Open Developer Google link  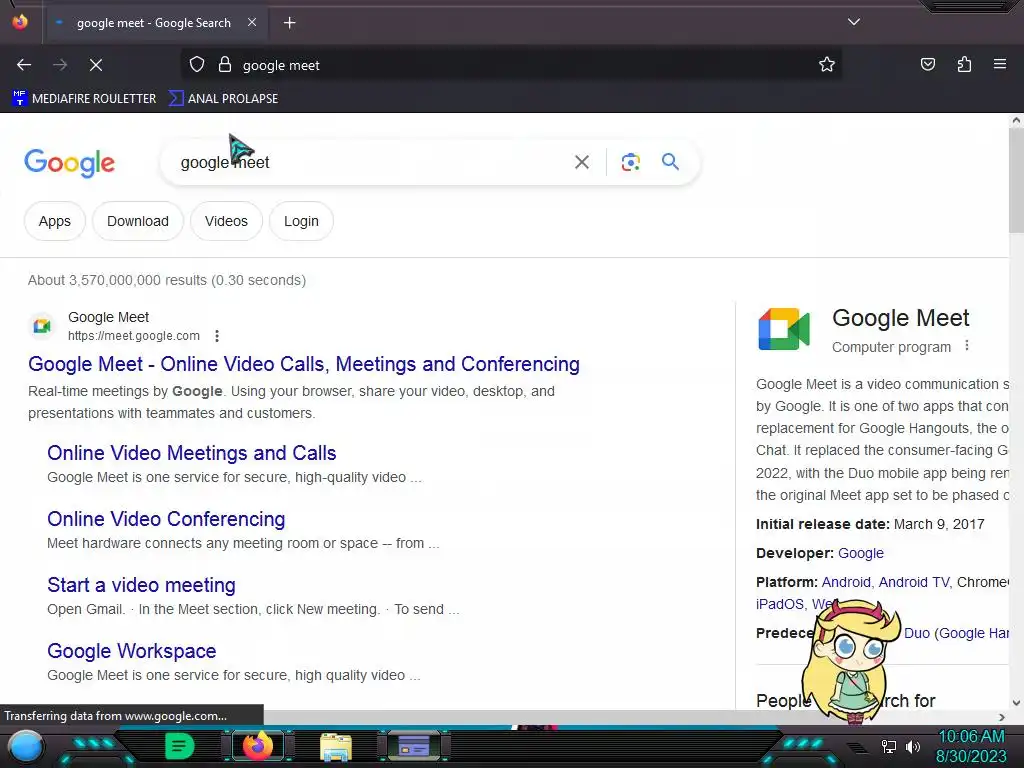860,553
